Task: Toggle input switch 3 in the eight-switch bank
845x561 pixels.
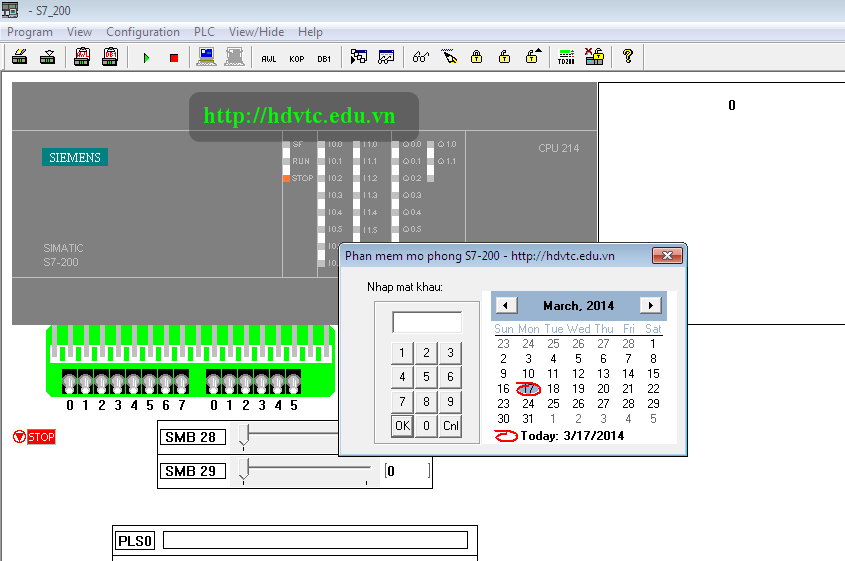Action: coord(117,382)
